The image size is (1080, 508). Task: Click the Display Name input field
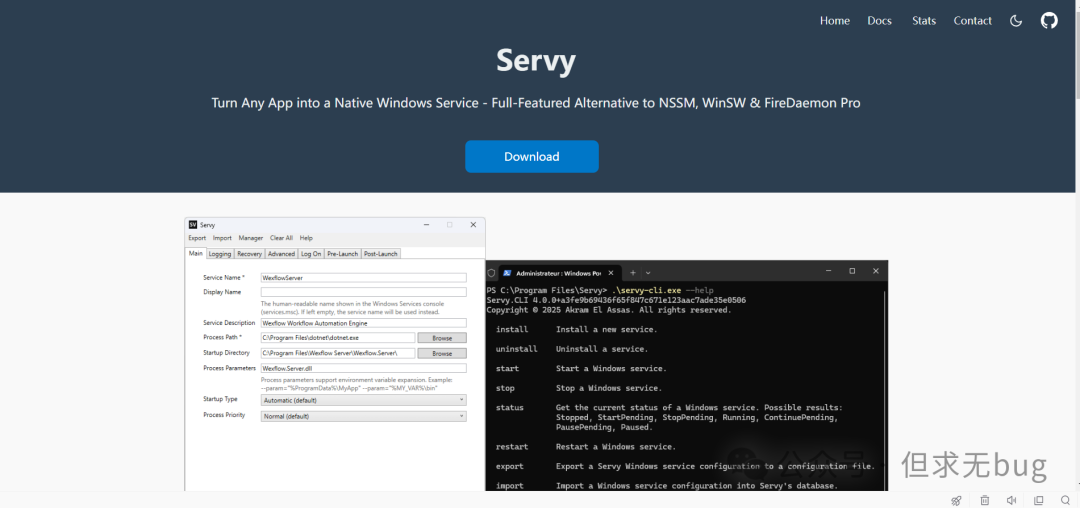pos(363,292)
